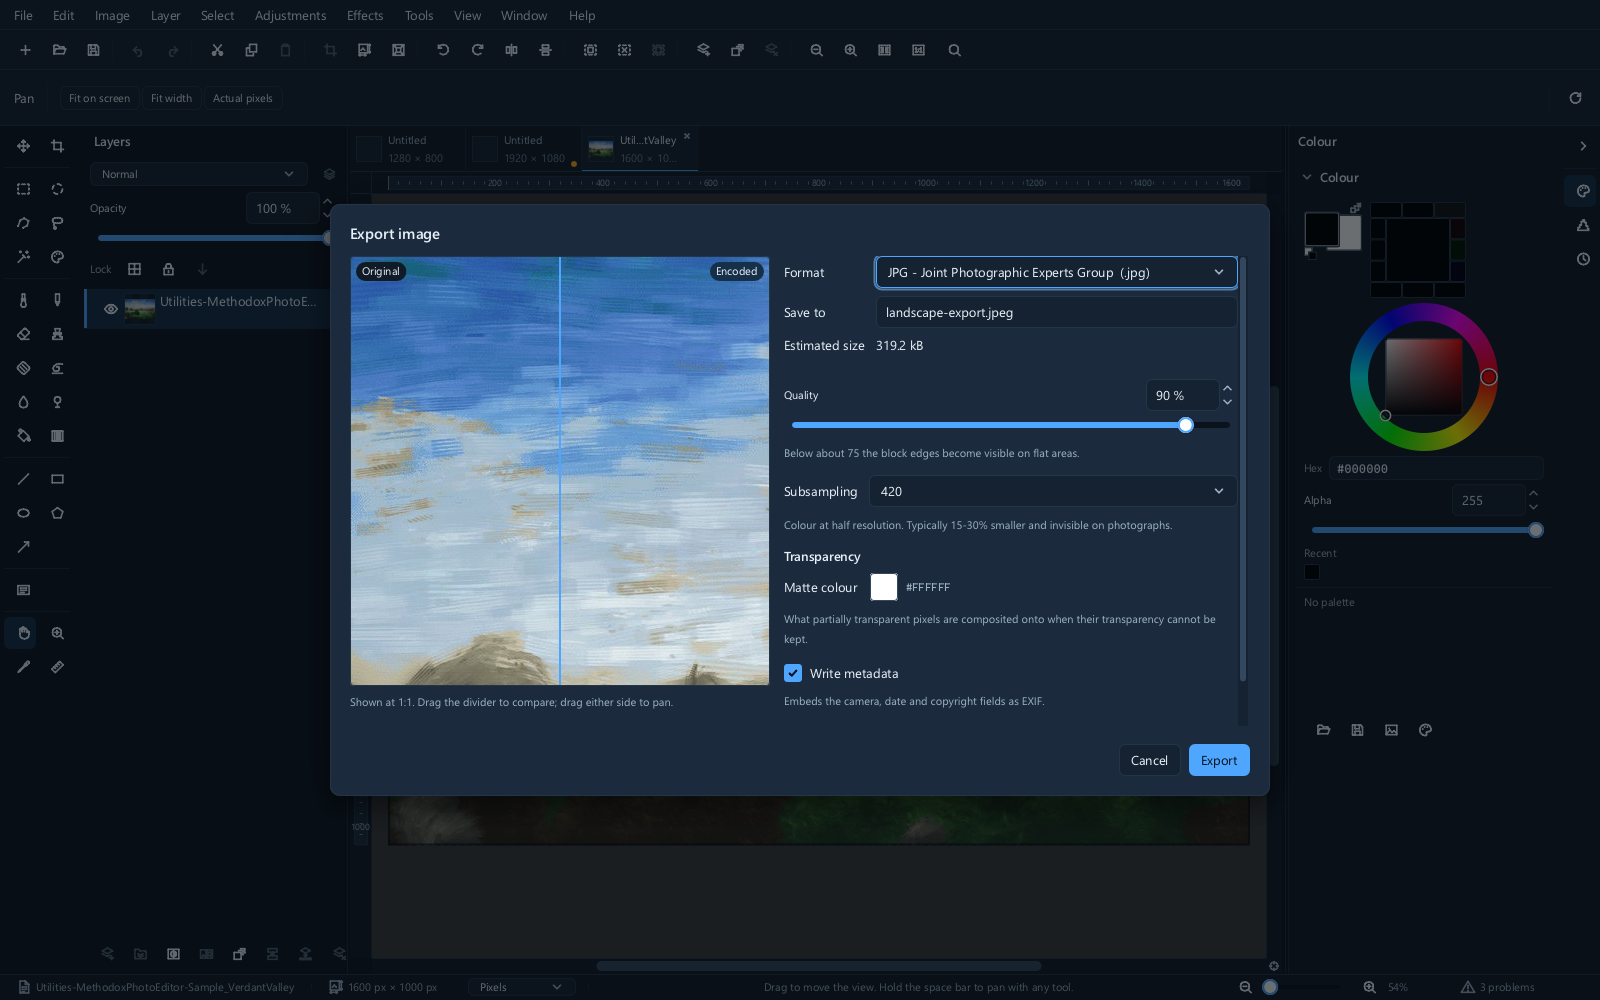
Task: Click the search magnifier icon in toolbar
Action: 954,50
